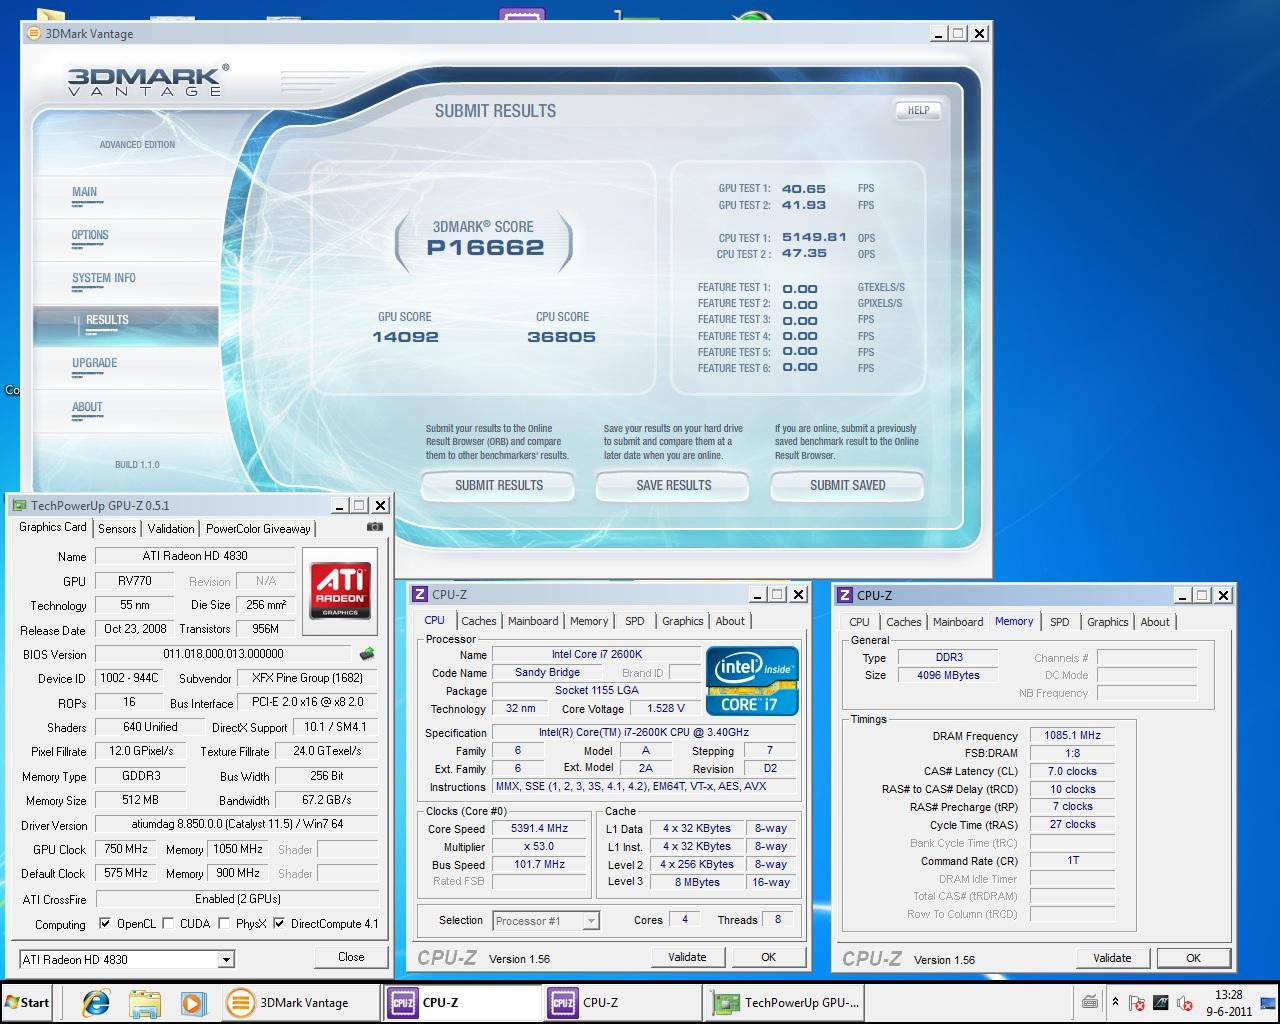The width and height of the screenshot is (1280, 1024).
Task: Click the SUBMIT SAVED button
Action: [848, 486]
